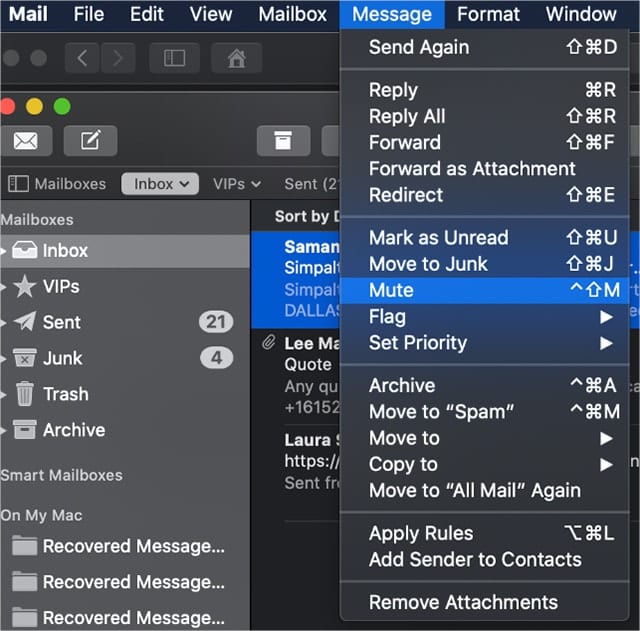640x631 pixels.
Task: Click Remove Attachments in the menu
Action: (x=463, y=602)
